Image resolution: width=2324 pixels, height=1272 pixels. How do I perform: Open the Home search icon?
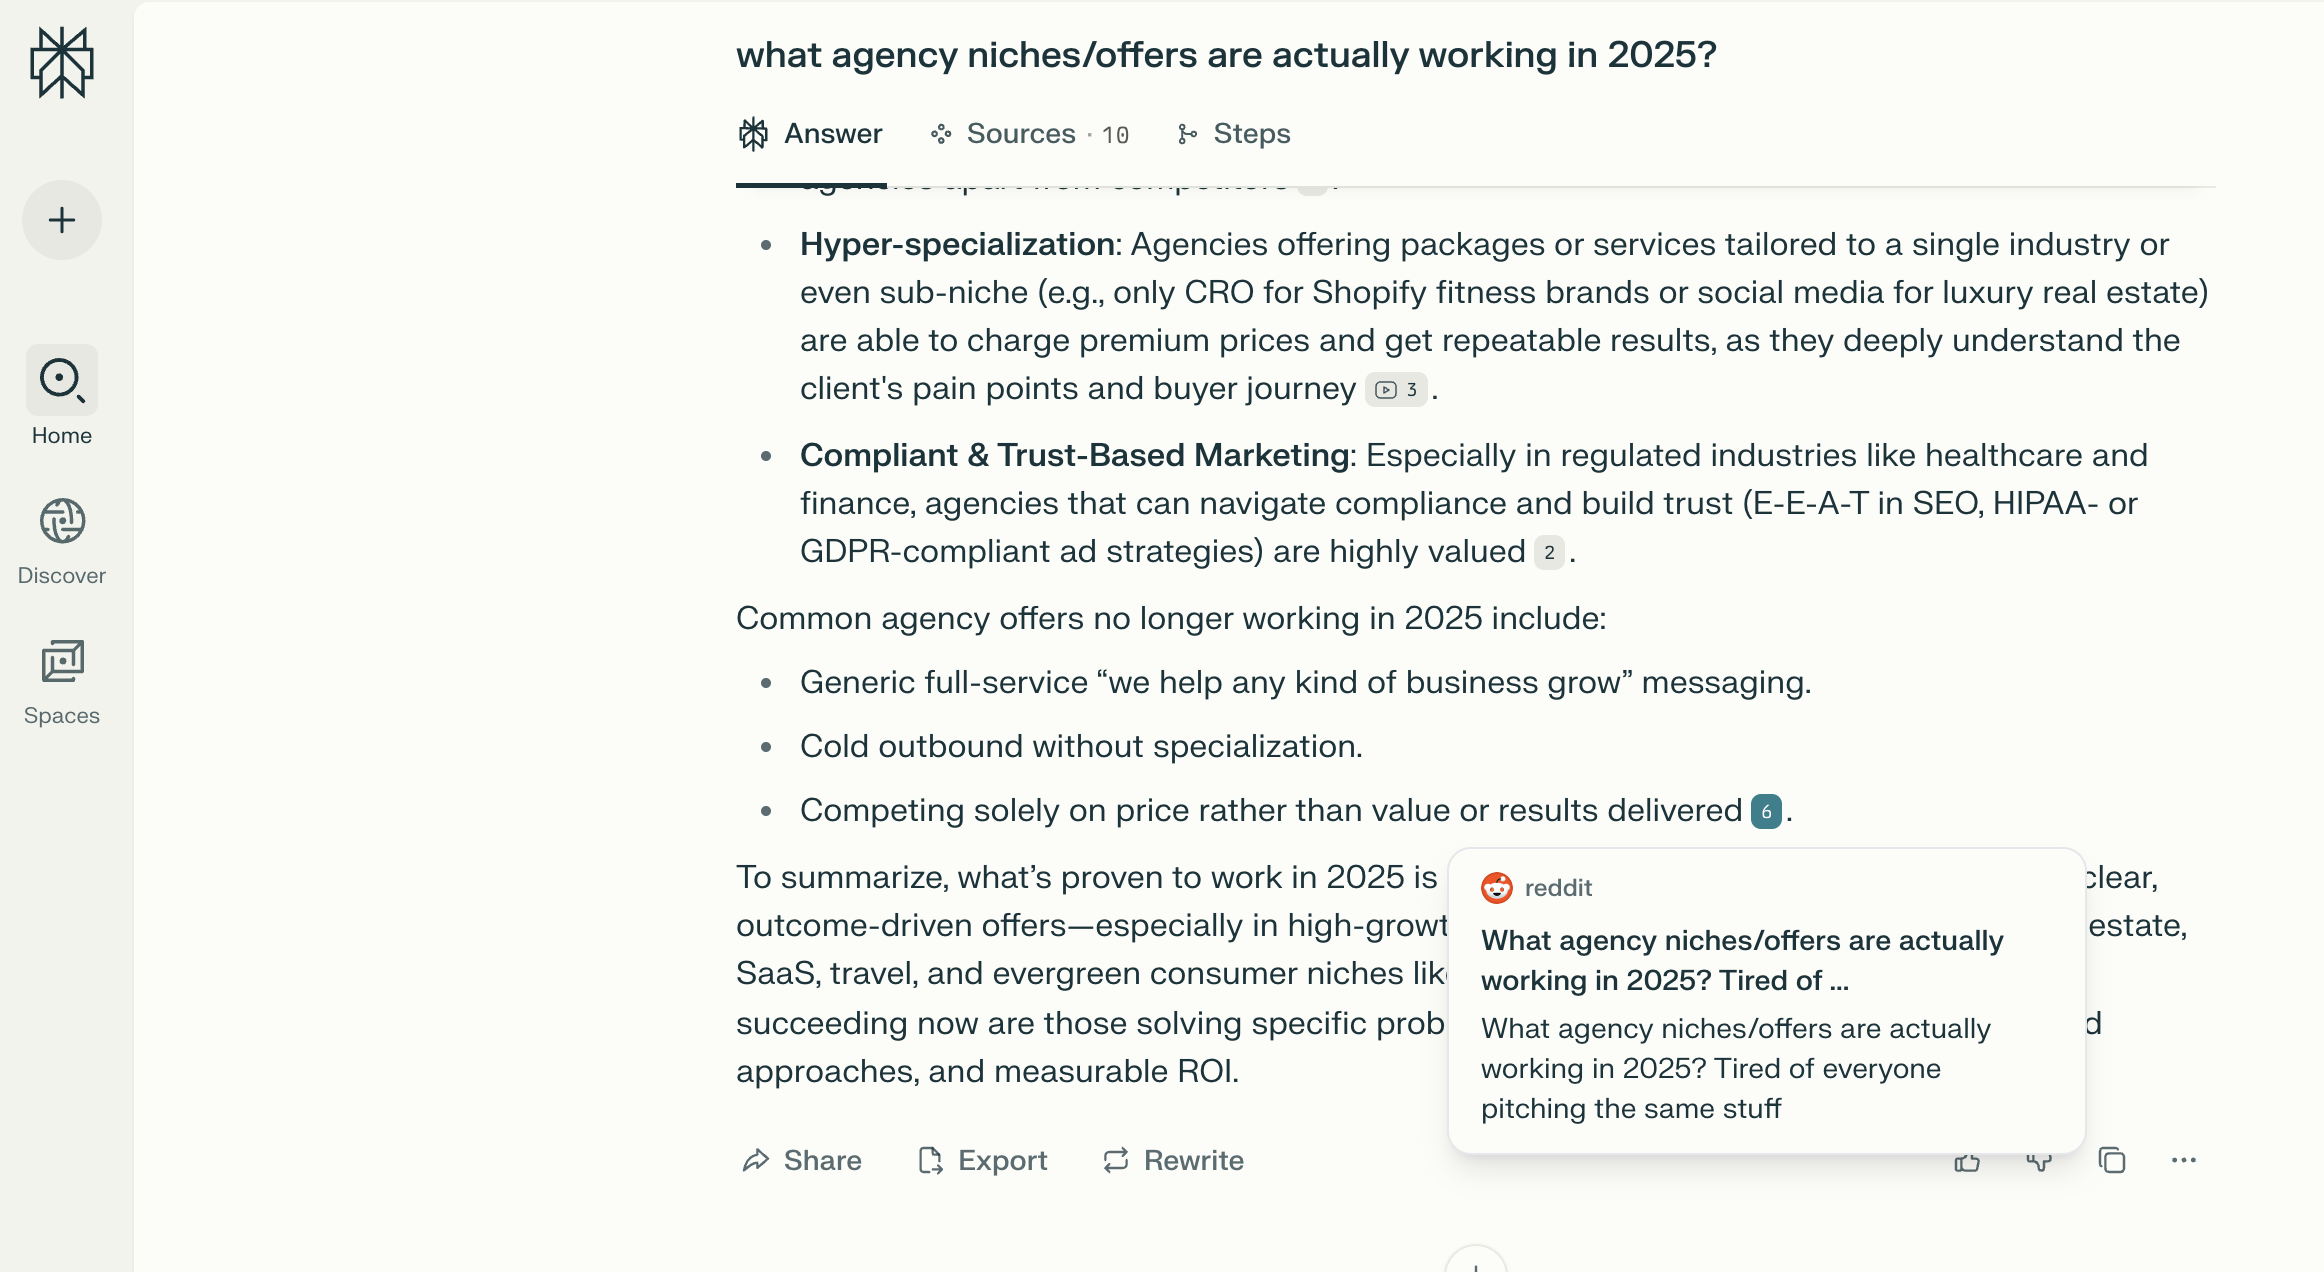62,380
